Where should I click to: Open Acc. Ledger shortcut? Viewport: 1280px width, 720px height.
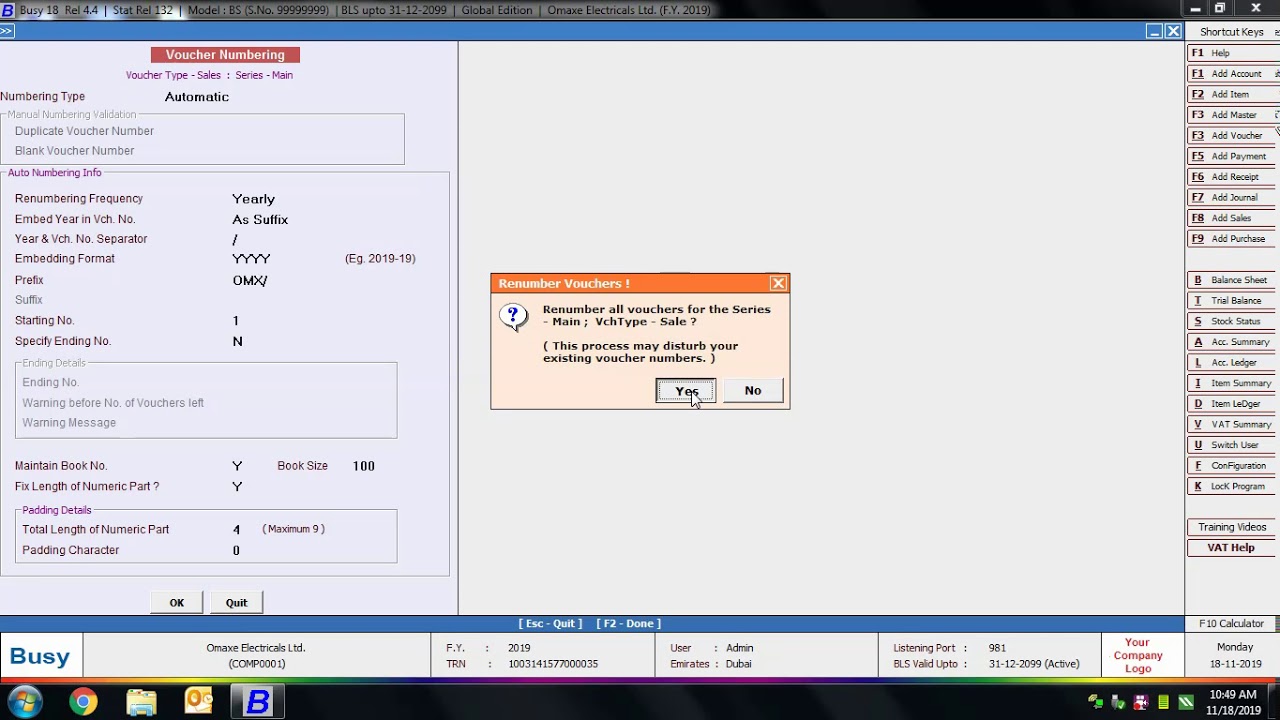1232,362
